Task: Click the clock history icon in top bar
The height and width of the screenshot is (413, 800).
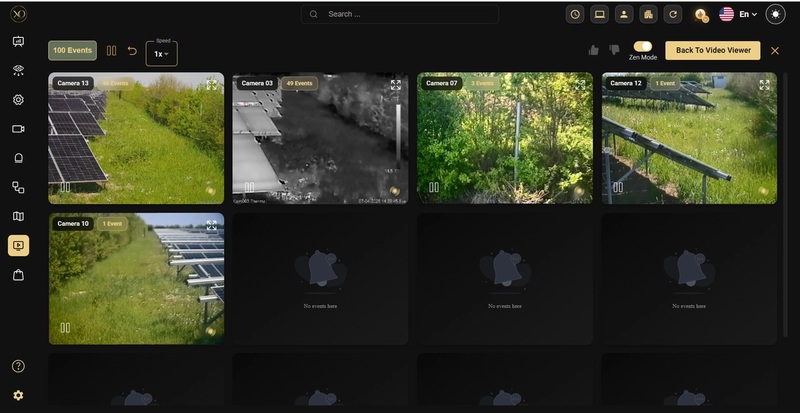Action: pyautogui.click(x=575, y=14)
